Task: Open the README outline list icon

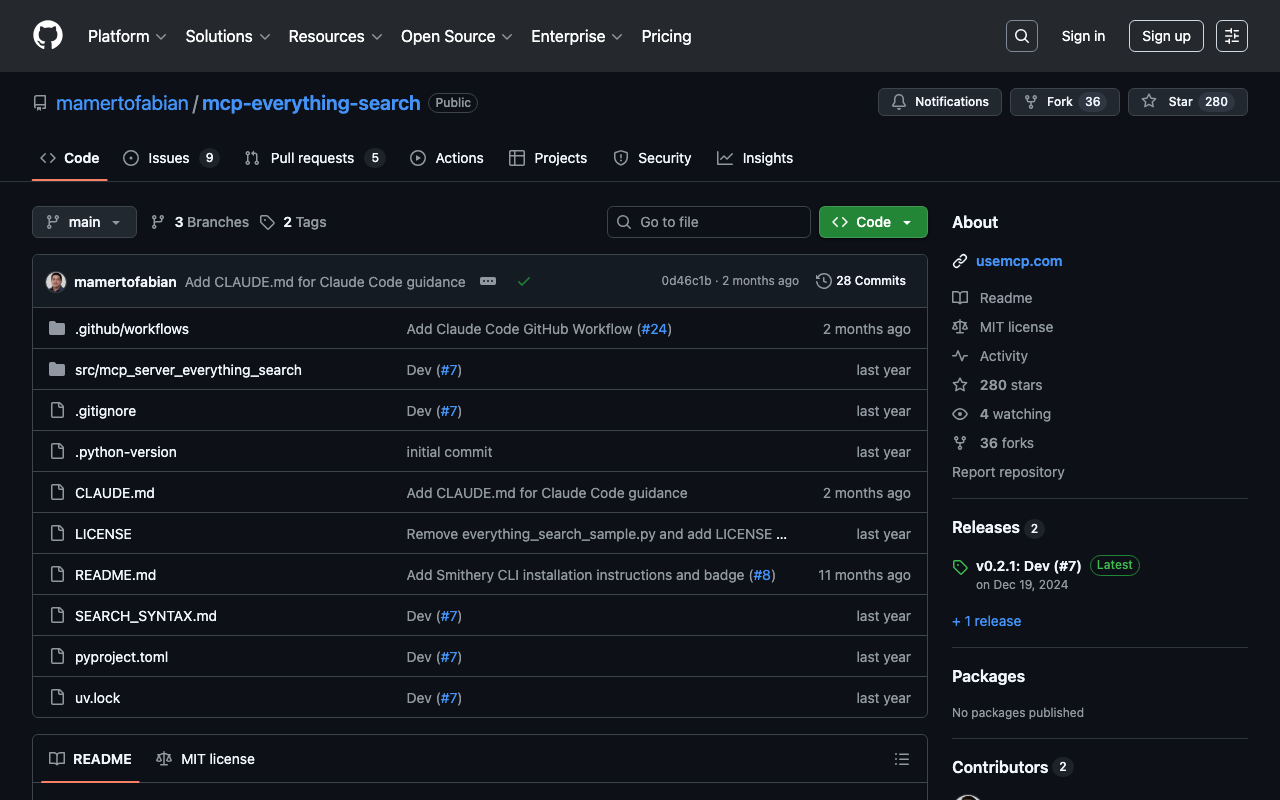Action: click(901, 759)
